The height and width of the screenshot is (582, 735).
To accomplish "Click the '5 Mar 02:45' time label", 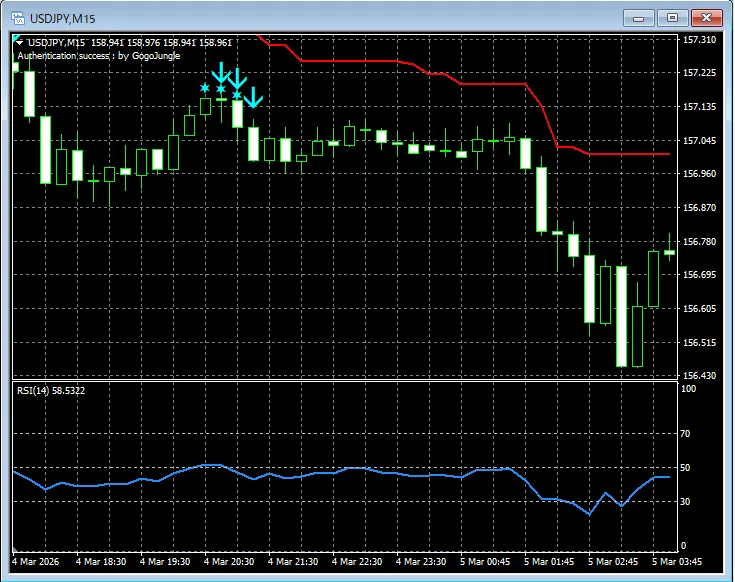I will 613,561.
